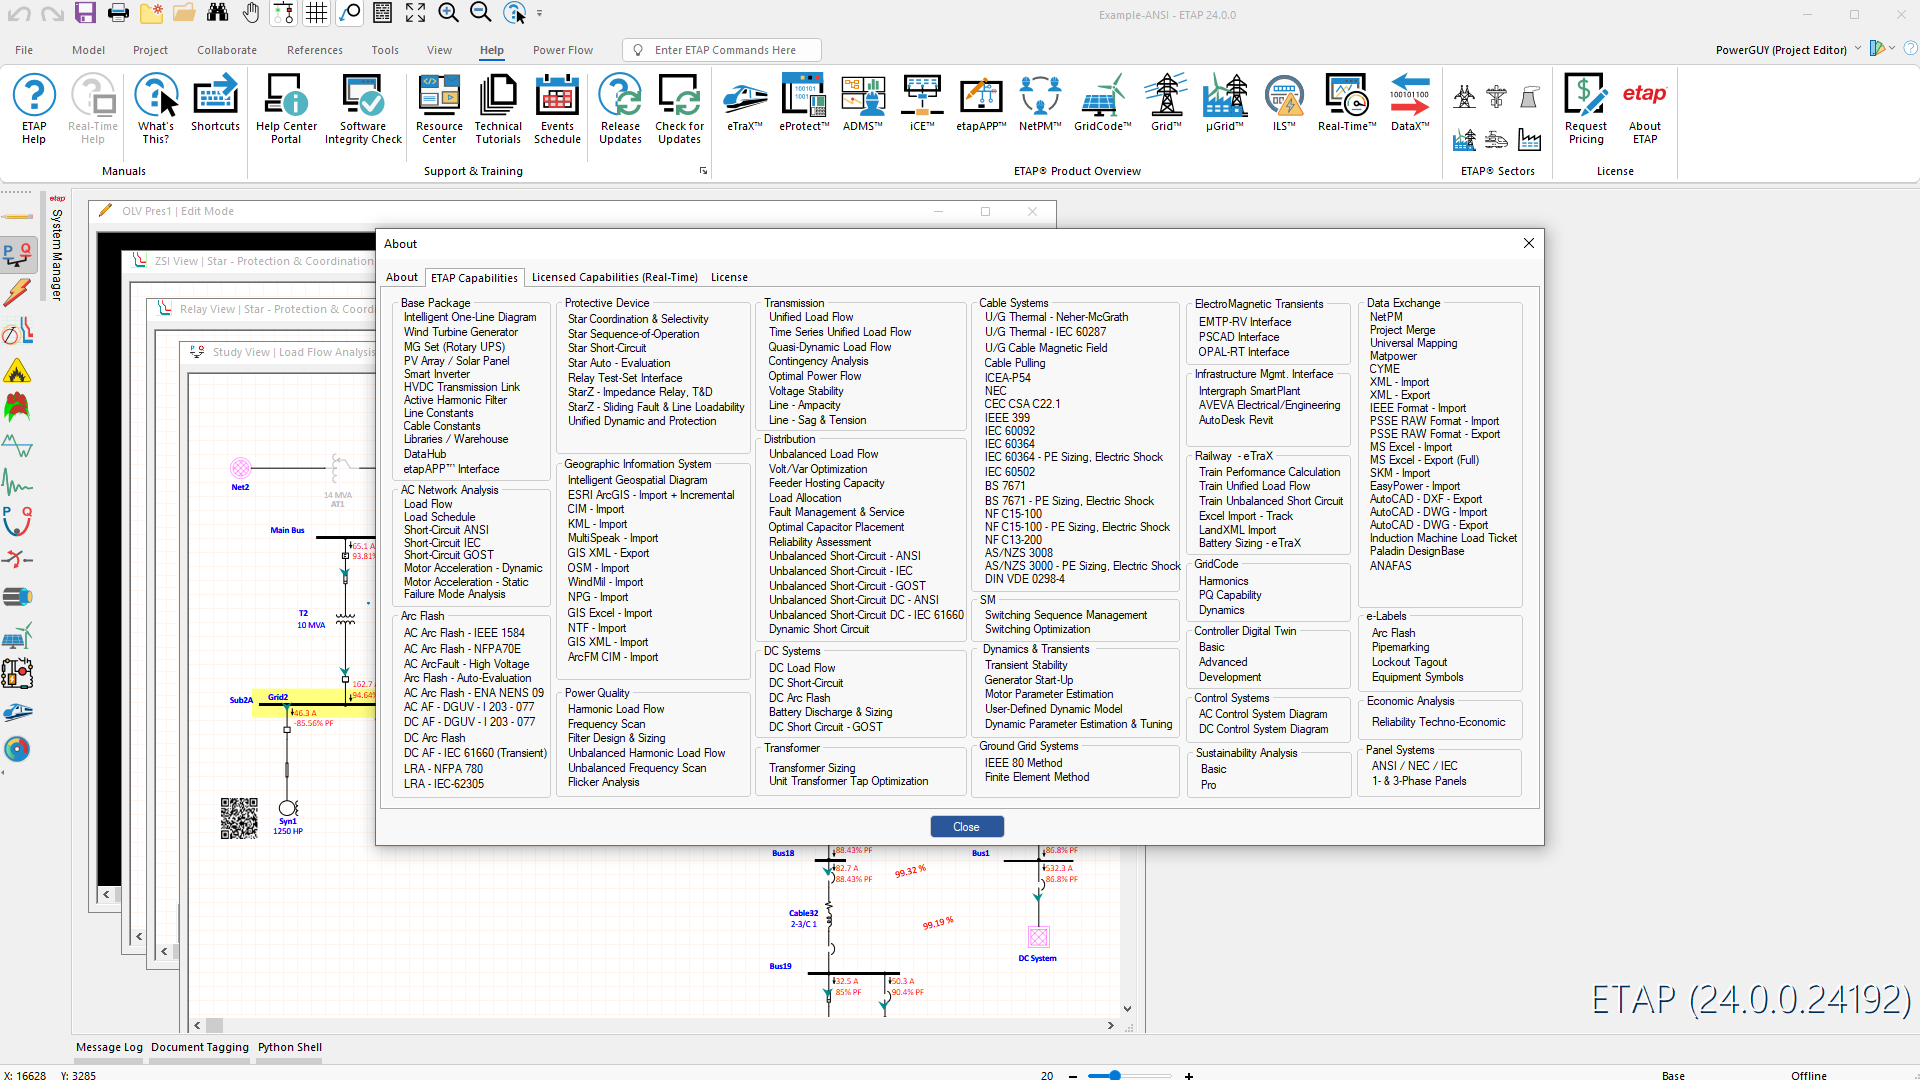Click the Enter ETAP Commands search field
This screenshot has width=1920, height=1080.
click(x=722, y=50)
